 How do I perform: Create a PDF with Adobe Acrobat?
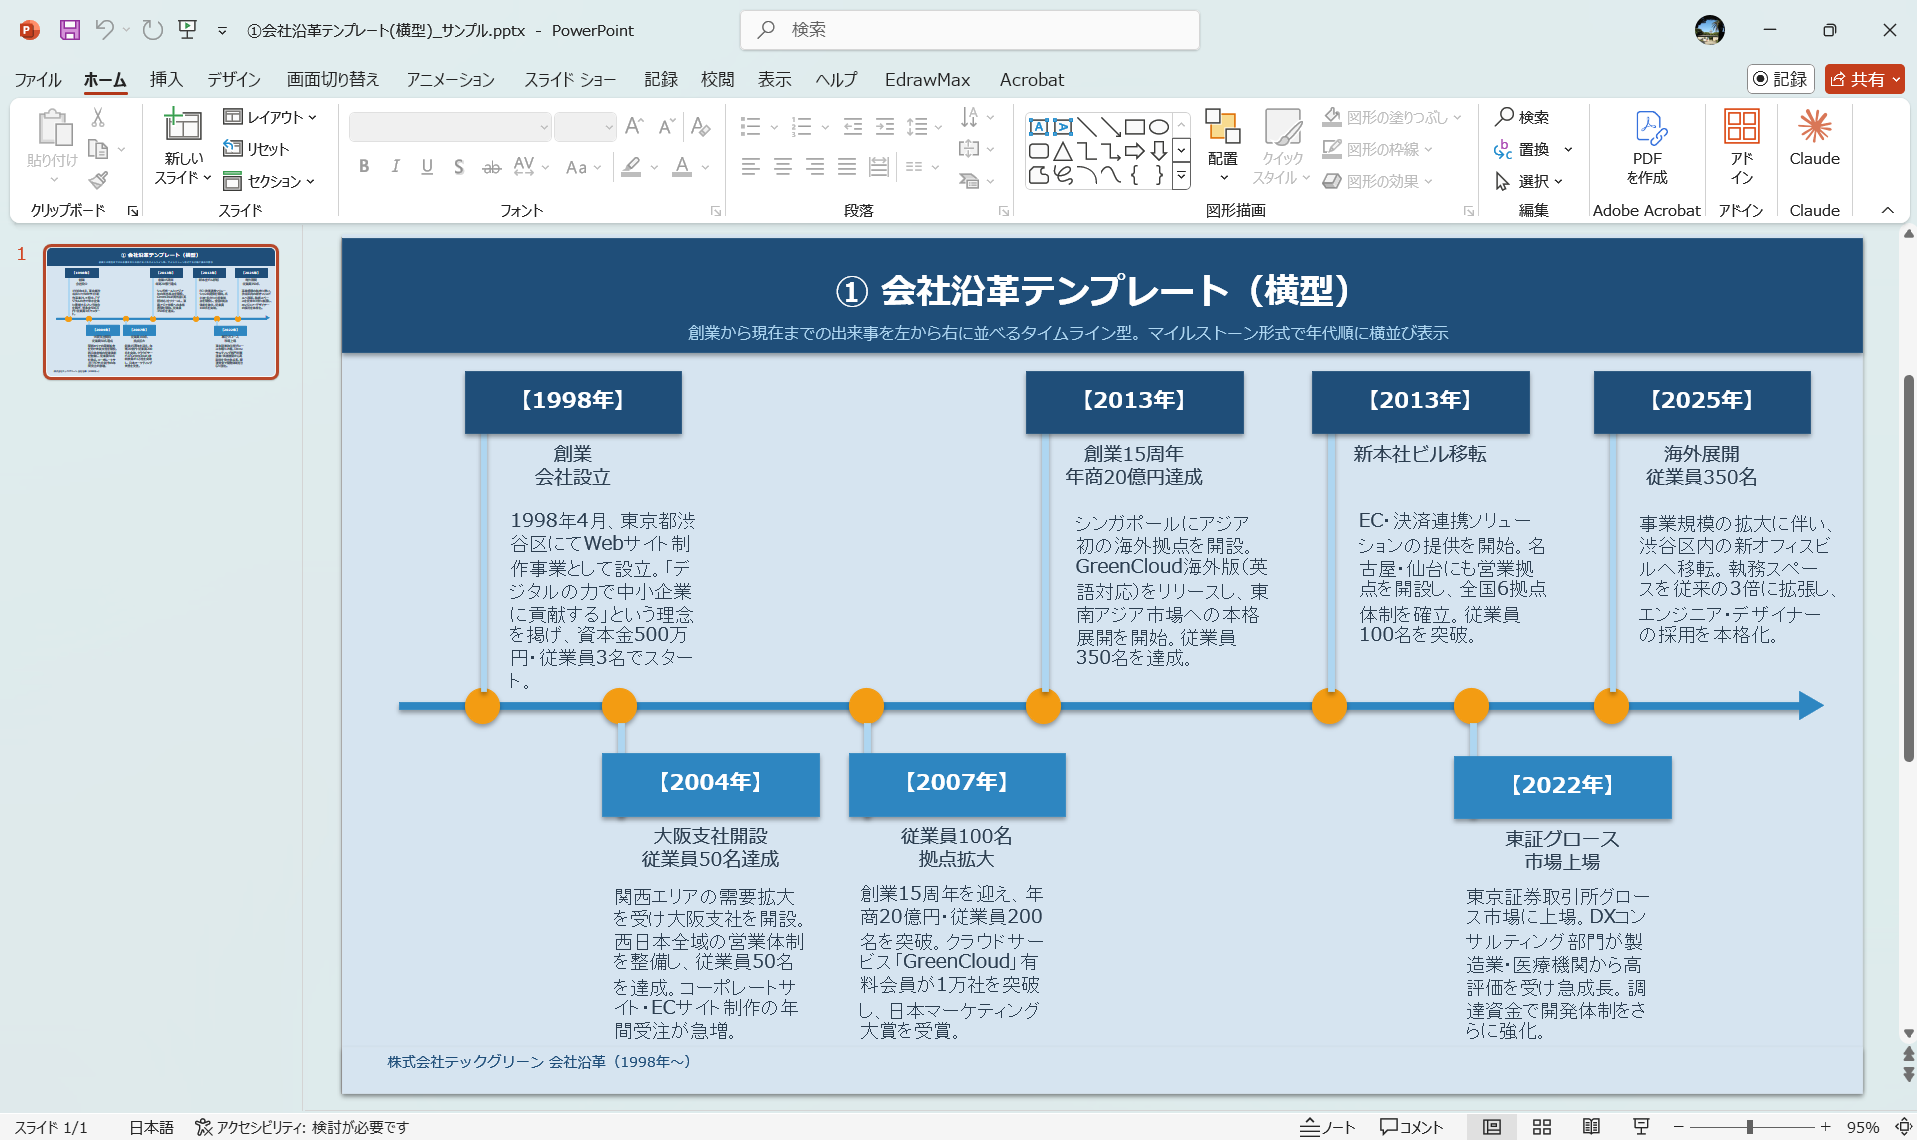(x=1647, y=147)
